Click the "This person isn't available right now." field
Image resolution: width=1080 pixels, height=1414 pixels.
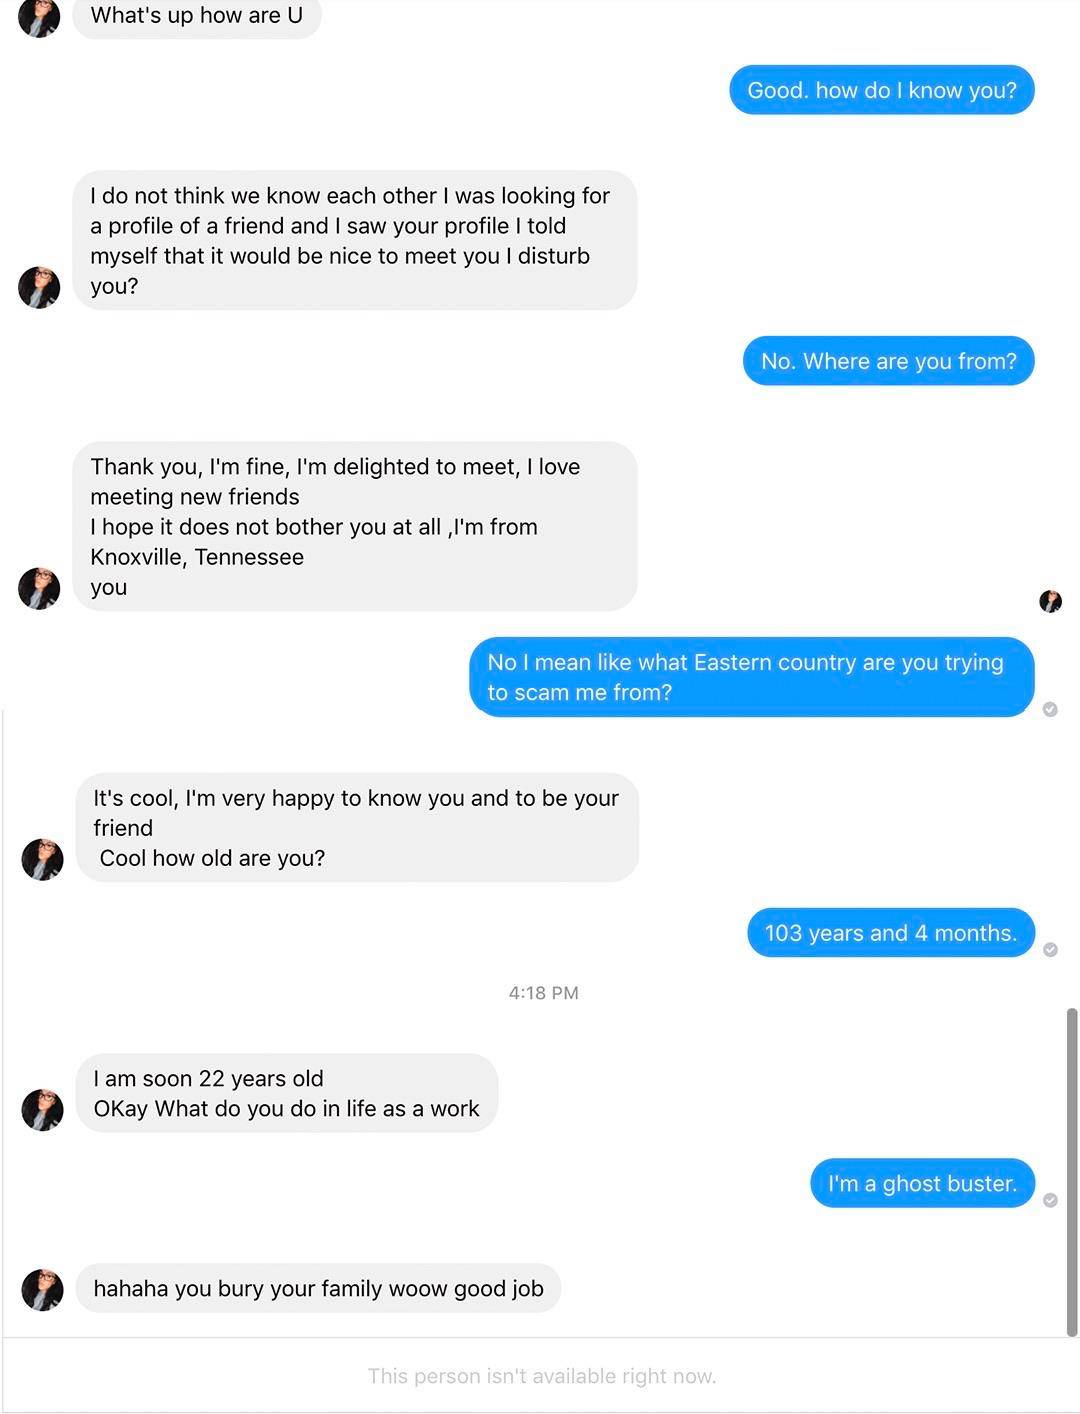(541, 1376)
